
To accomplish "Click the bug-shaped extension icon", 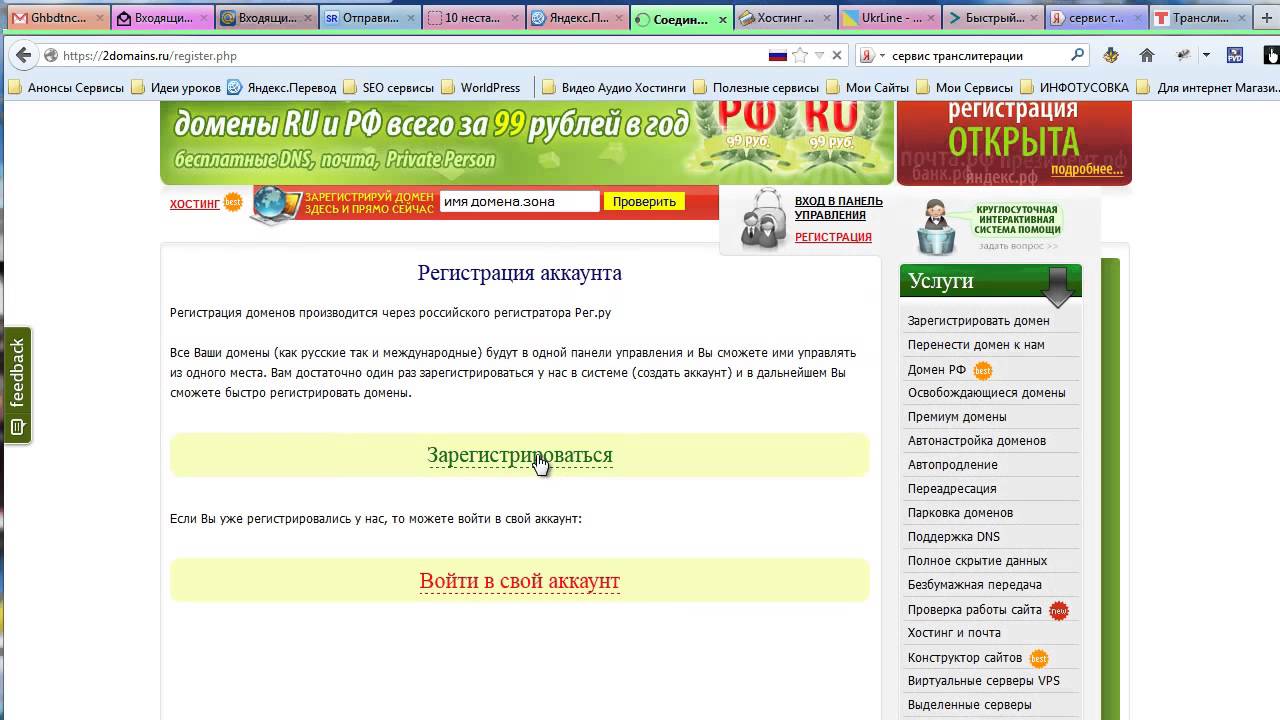I will 1184,56.
